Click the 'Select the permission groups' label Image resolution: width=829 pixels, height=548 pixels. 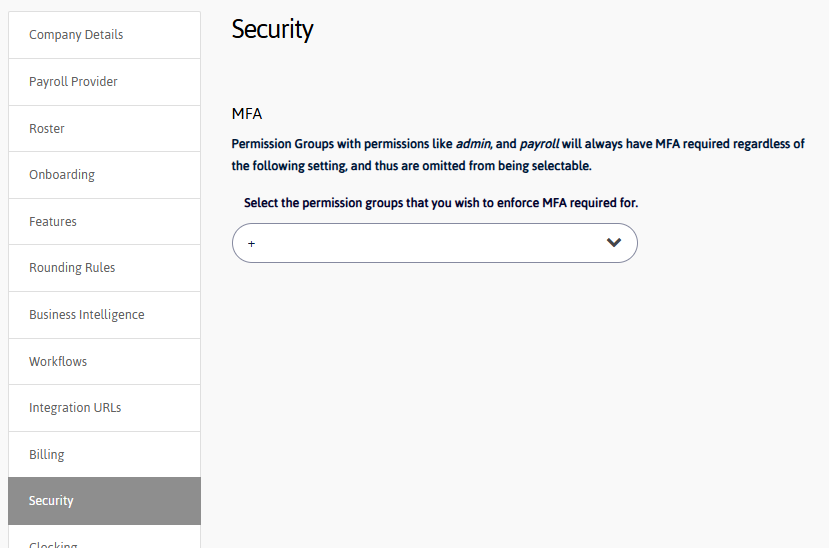point(441,203)
